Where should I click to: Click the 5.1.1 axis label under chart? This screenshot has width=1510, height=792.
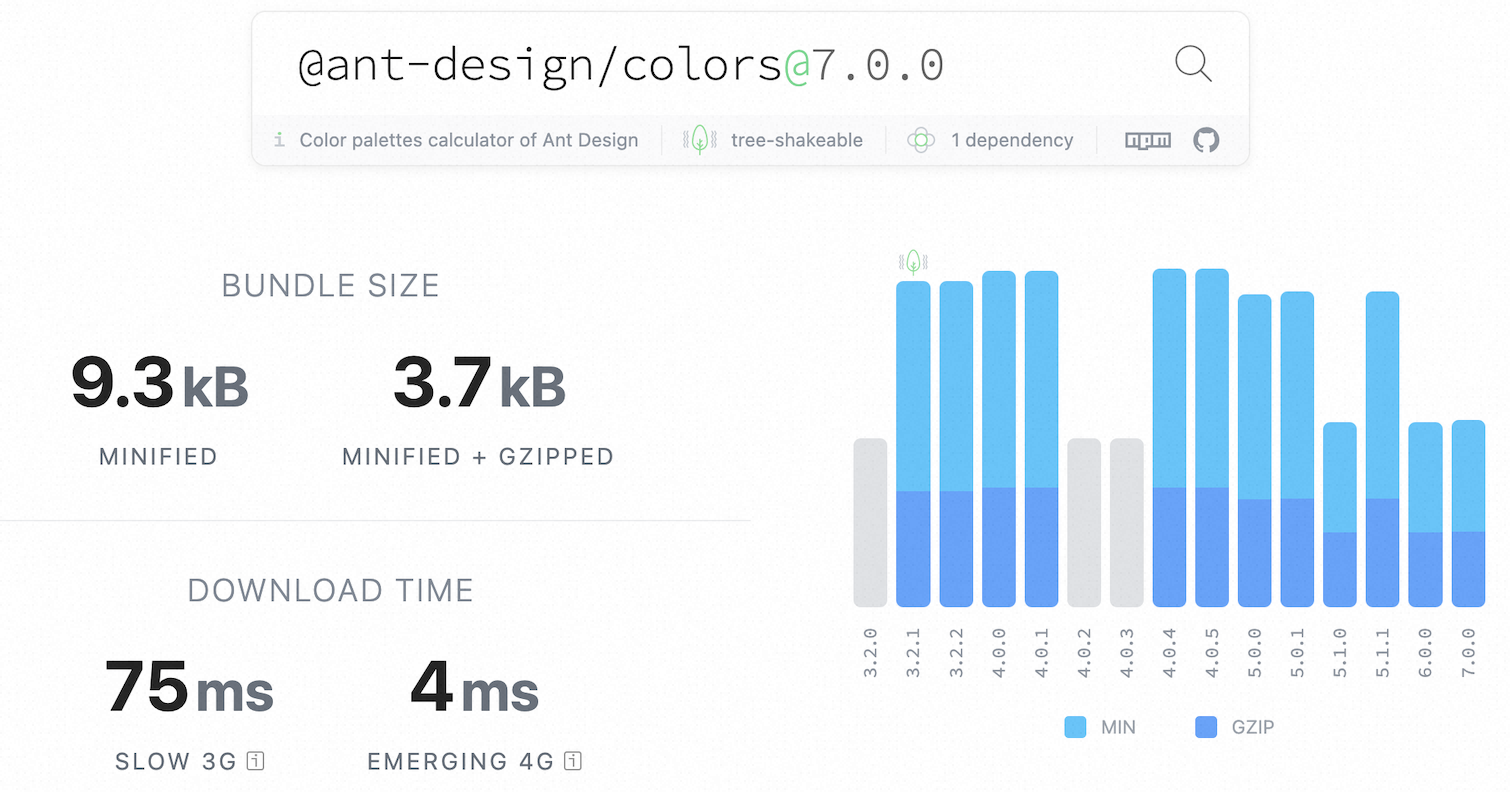tap(1383, 653)
